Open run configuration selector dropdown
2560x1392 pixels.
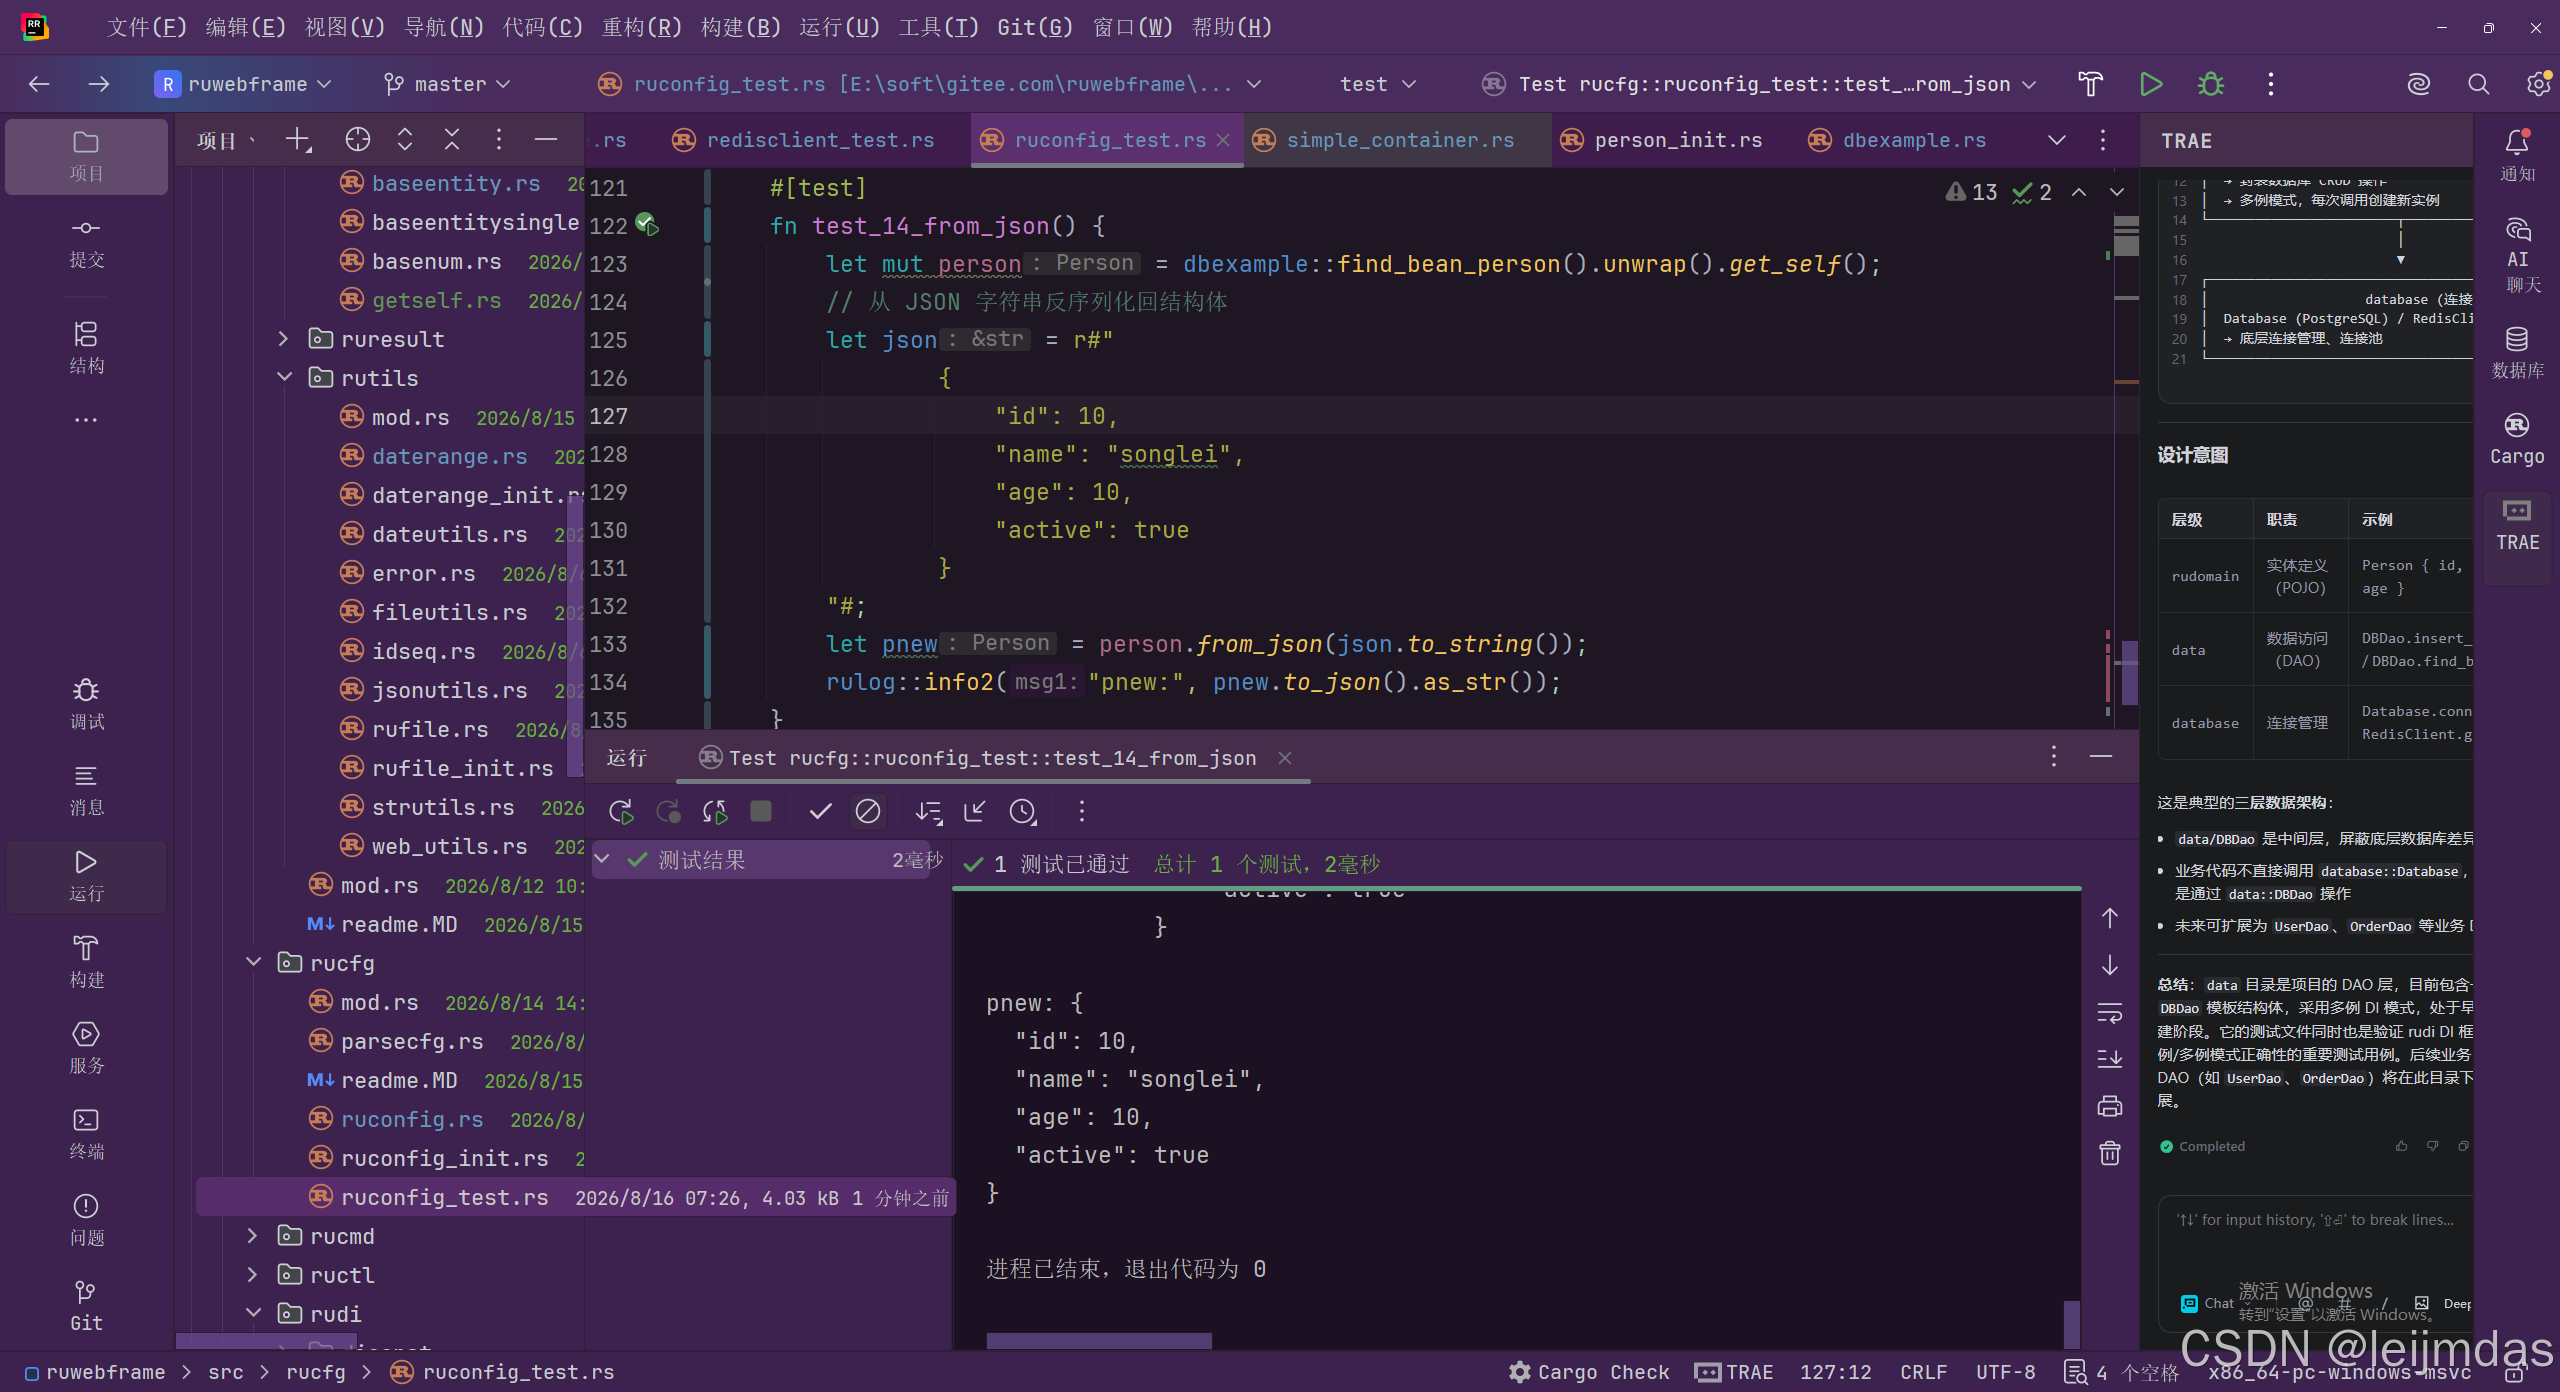pyautogui.click(x=1758, y=84)
